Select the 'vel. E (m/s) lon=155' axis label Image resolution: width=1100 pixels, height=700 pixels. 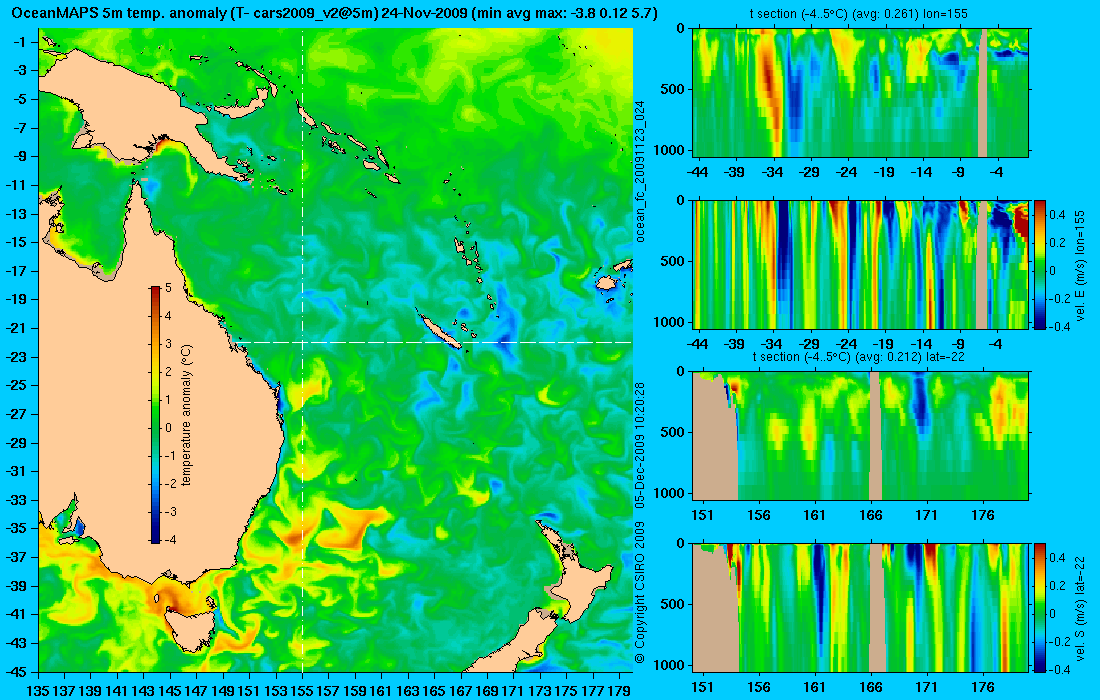1081,264
